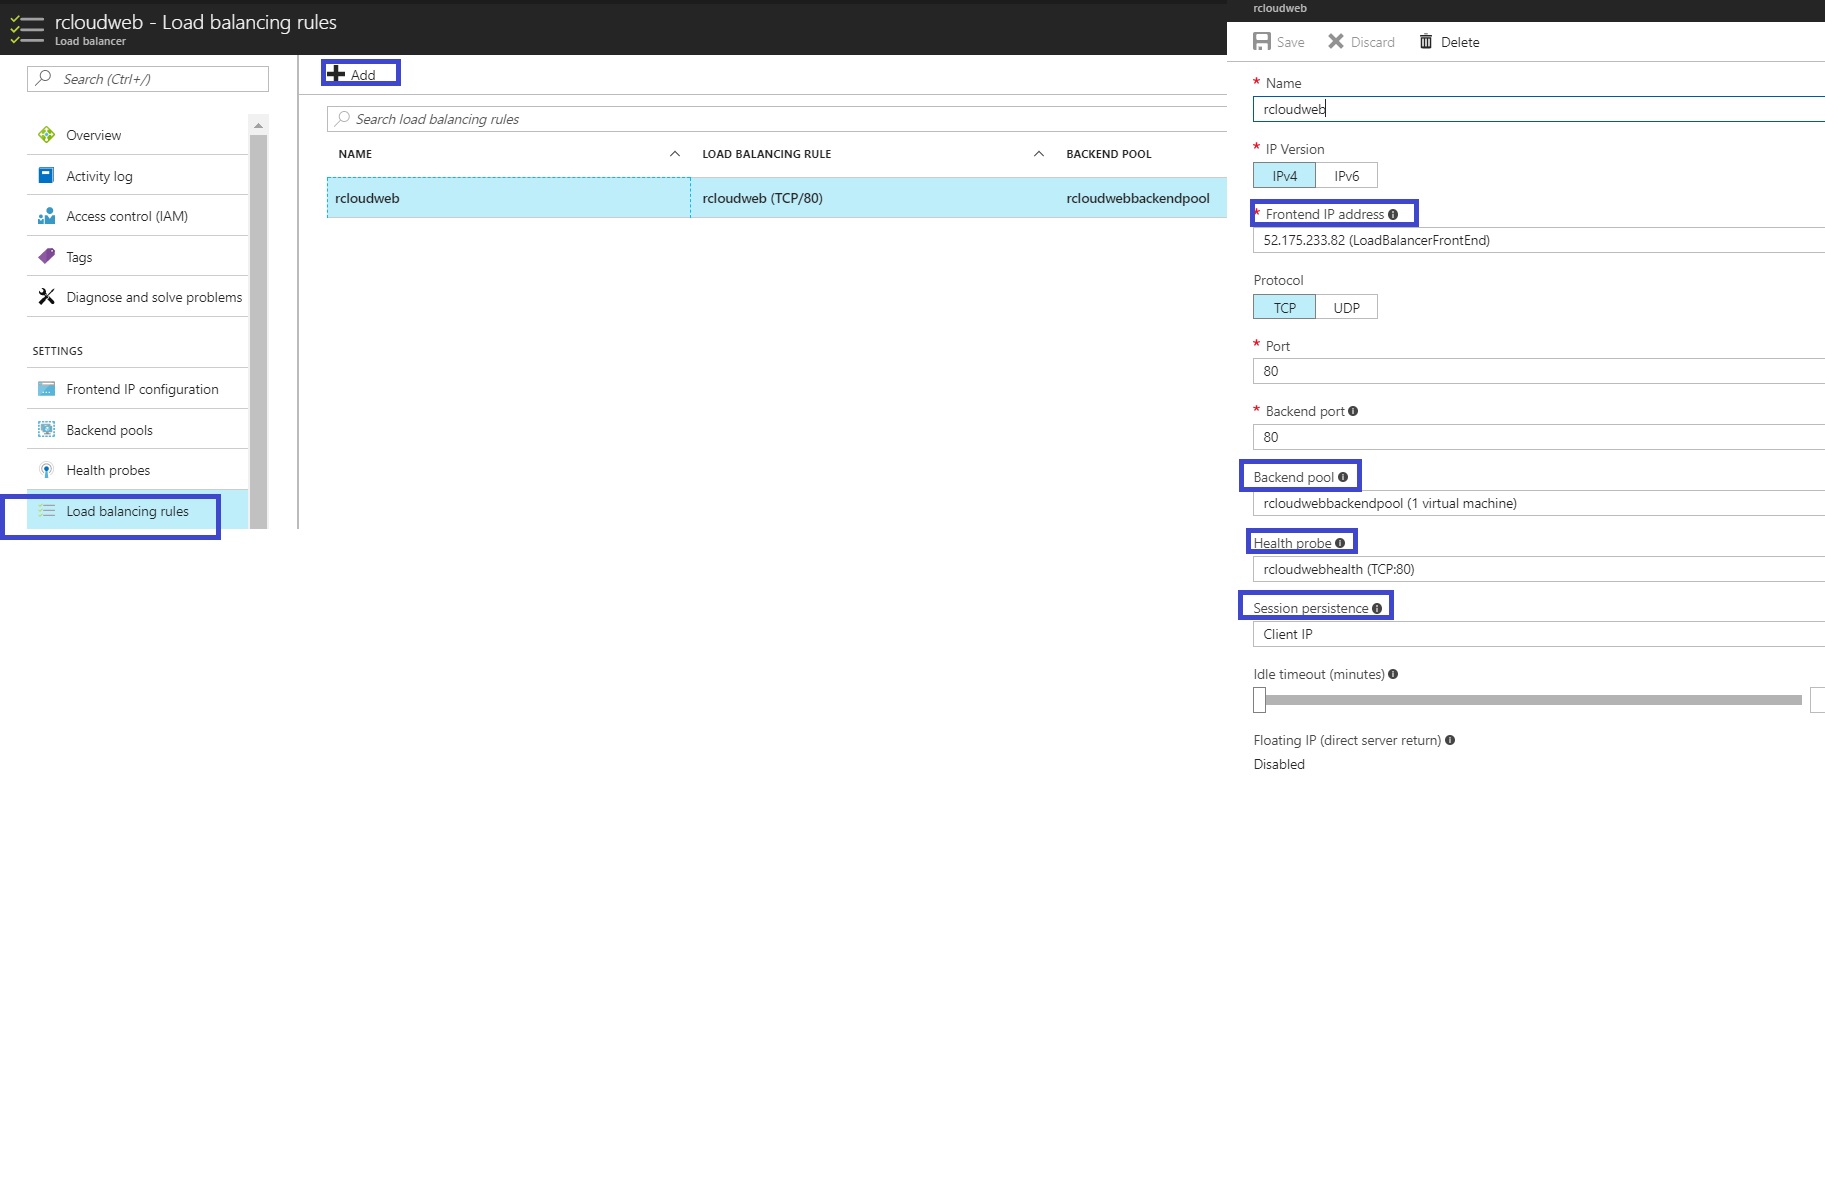This screenshot has width=1825, height=1190.
Task: Collapse the NAME column sort chevron
Action: 675,154
